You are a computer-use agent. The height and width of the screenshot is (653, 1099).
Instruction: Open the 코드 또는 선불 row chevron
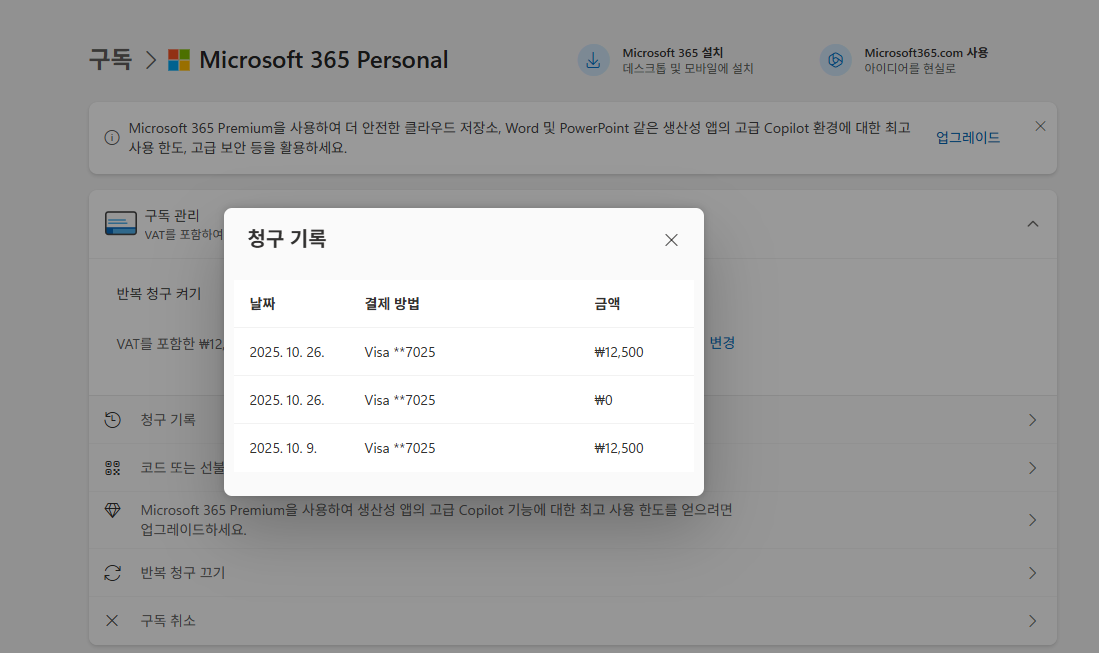pos(1032,468)
